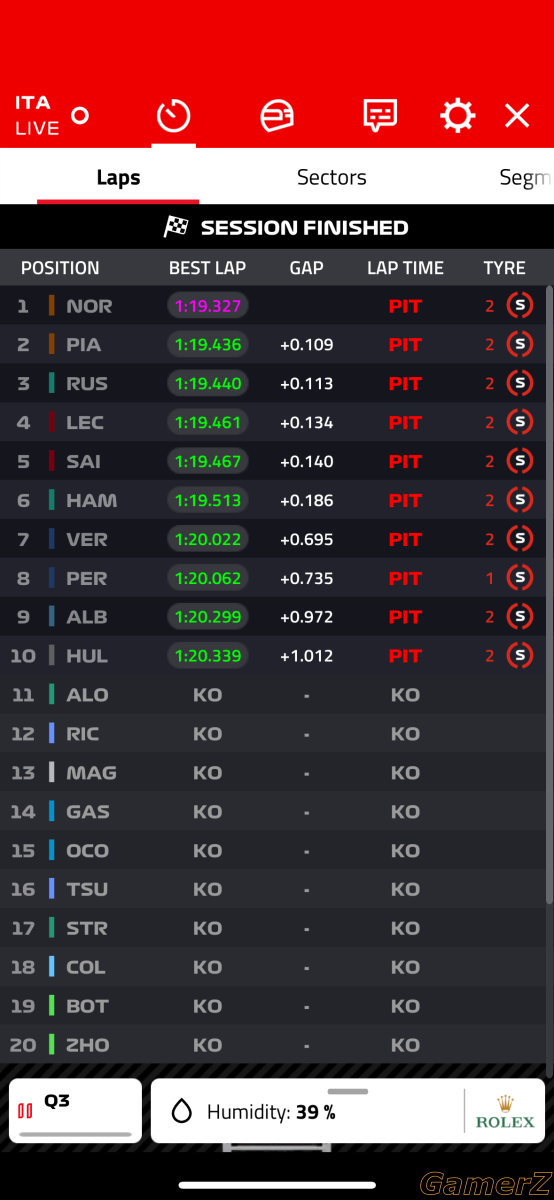This screenshot has height=1200, width=554.
Task: Switch to the Sectors tab
Action: point(332,177)
